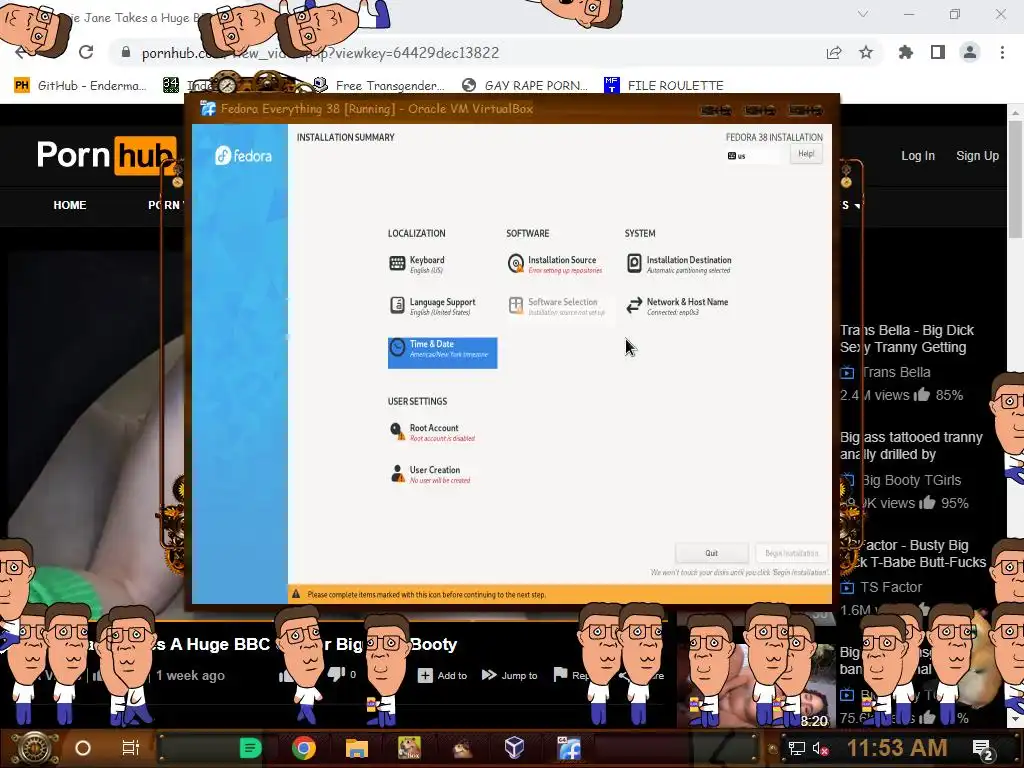
Task: Open the FILE ROULETTE bookmark
Action: click(x=664, y=86)
